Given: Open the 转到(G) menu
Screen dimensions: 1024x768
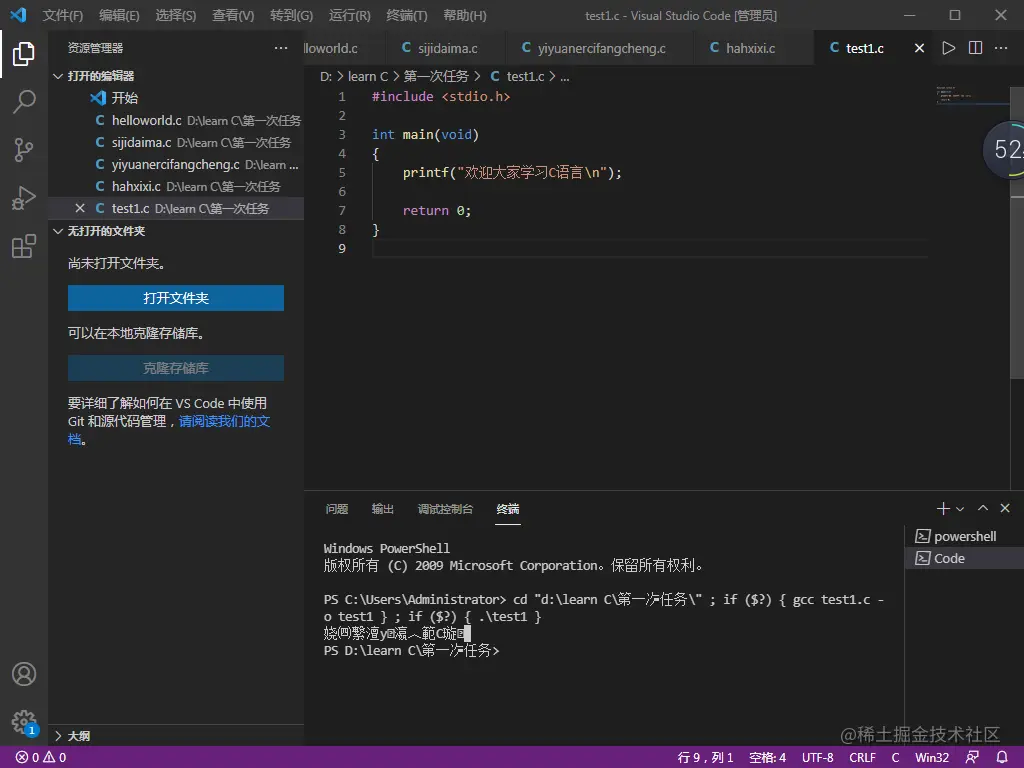Looking at the screenshot, I should (x=291, y=15).
